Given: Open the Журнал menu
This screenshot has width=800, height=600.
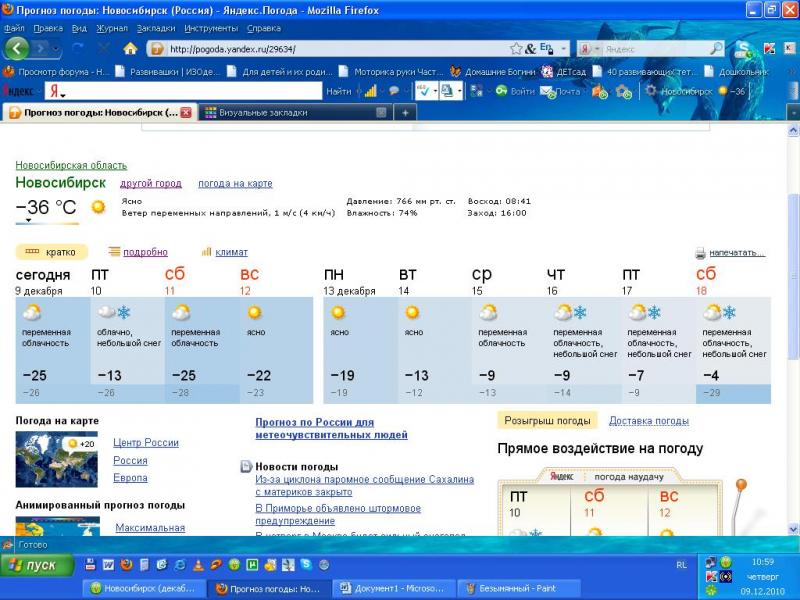Looking at the screenshot, I should pos(112,29).
